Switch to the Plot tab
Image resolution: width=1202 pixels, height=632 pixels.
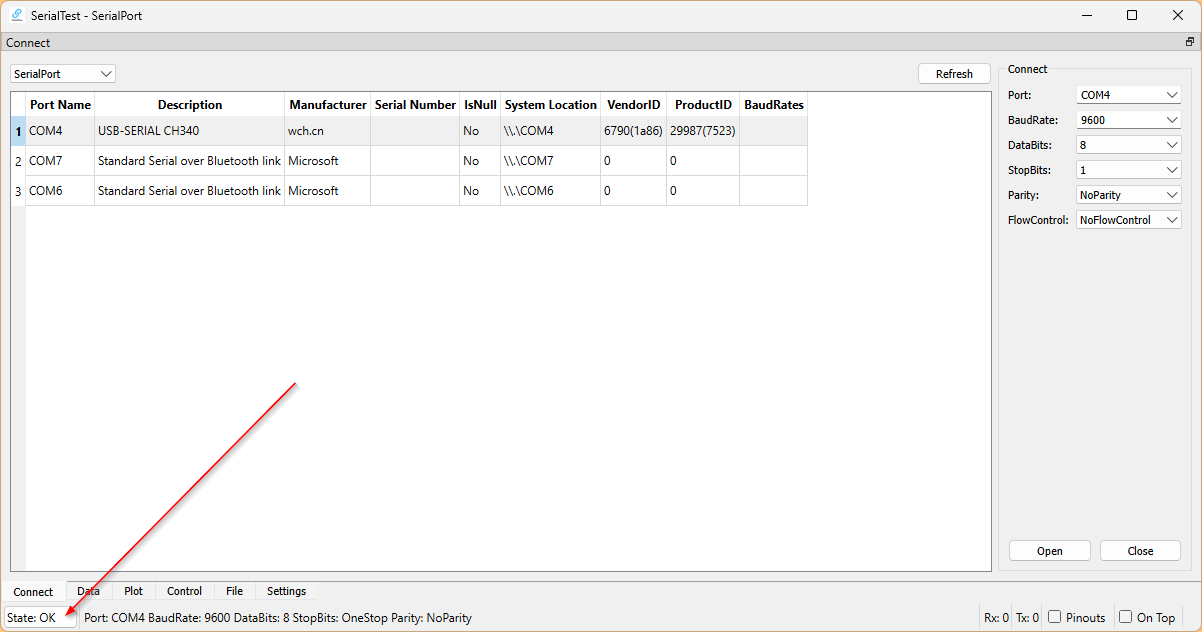click(x=133, y=591)
